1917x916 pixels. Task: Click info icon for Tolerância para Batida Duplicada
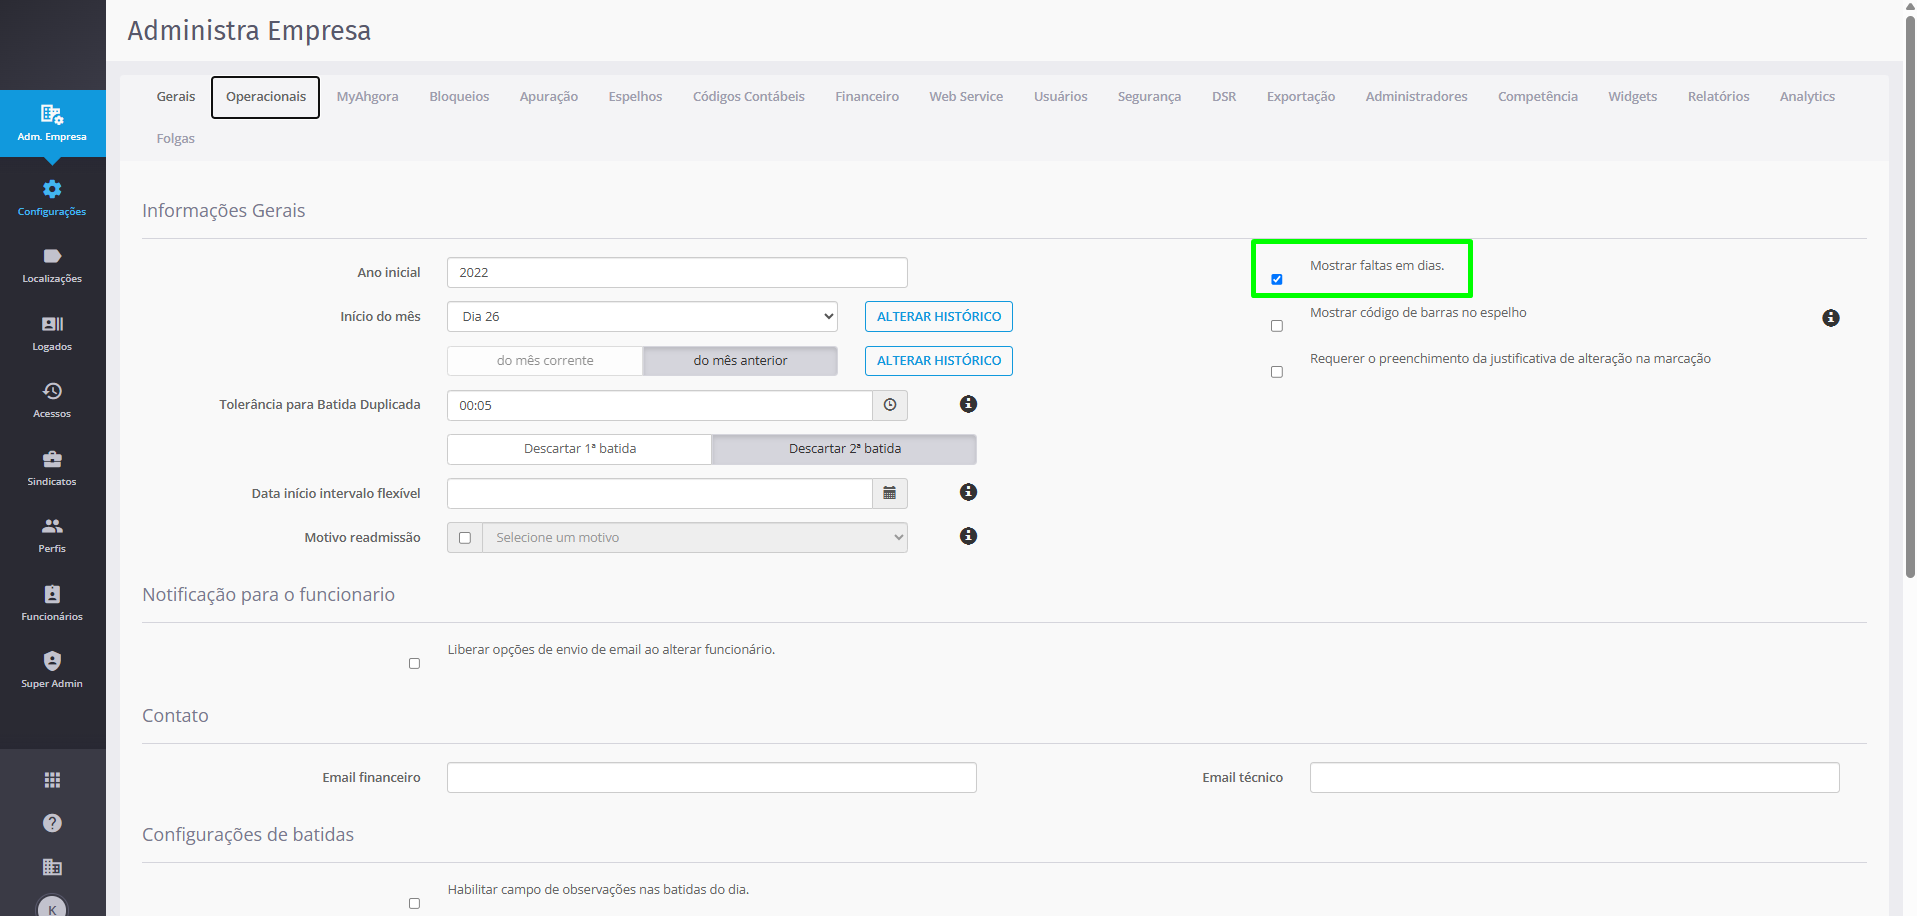968,404
